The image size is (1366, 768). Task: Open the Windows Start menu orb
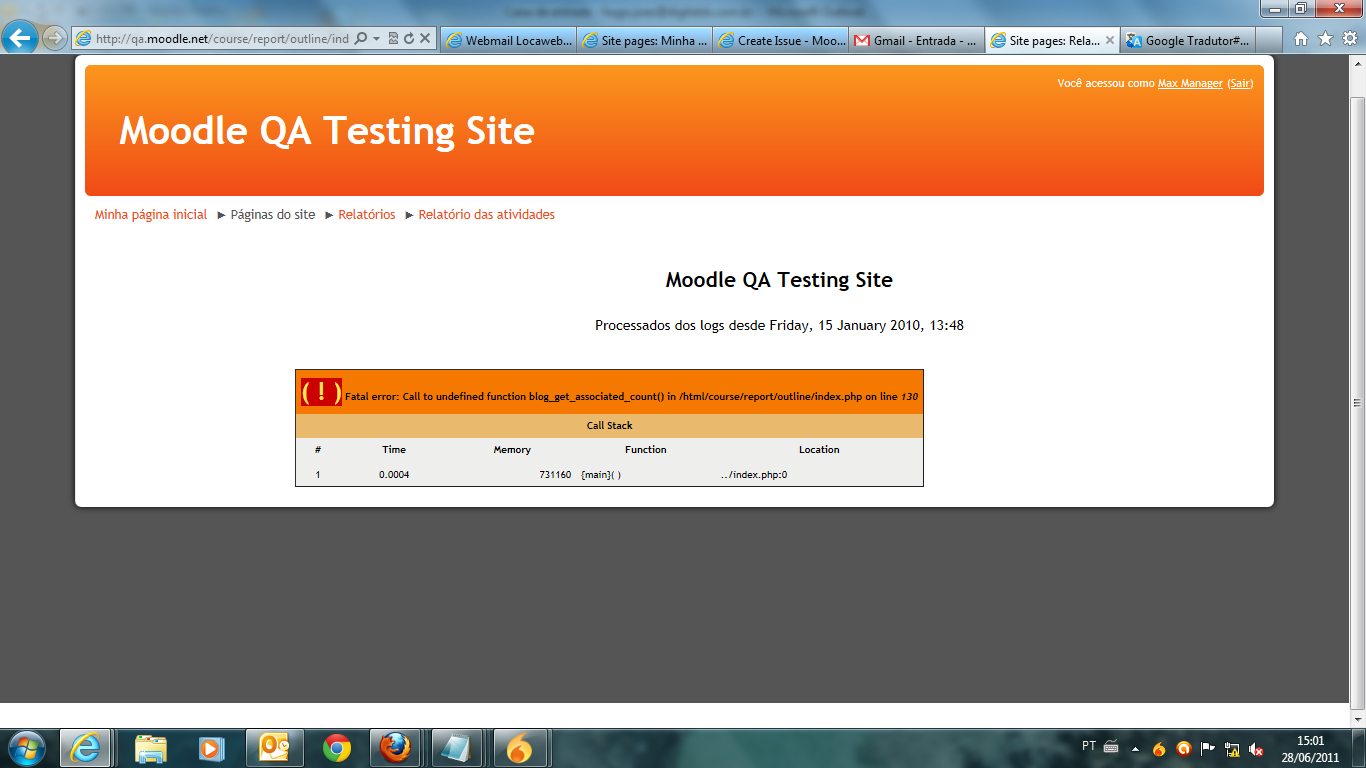pos(26,748)
